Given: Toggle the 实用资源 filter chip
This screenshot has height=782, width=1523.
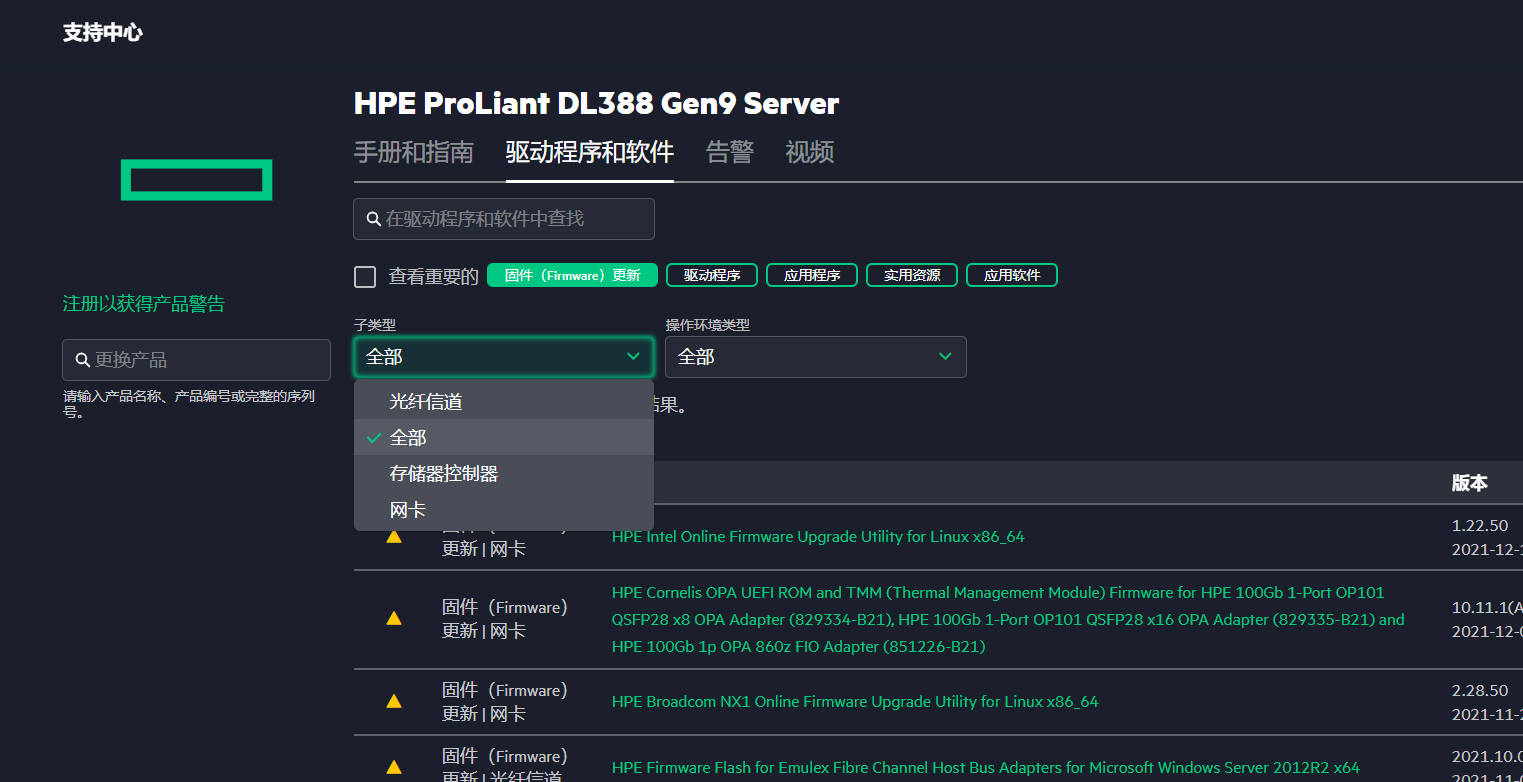Looking at the screenshot, I should (x=912, y=275).
